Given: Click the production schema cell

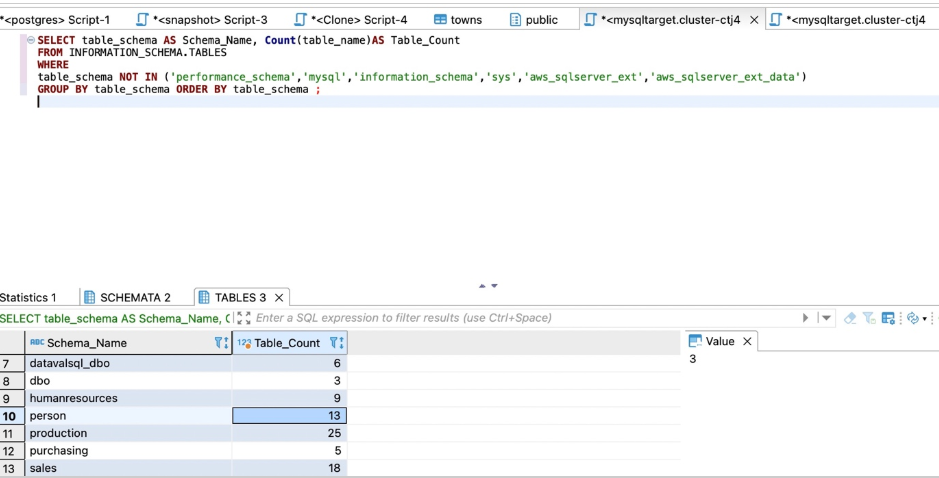Looking at the screenshot, I should click(x=128, y=433).
